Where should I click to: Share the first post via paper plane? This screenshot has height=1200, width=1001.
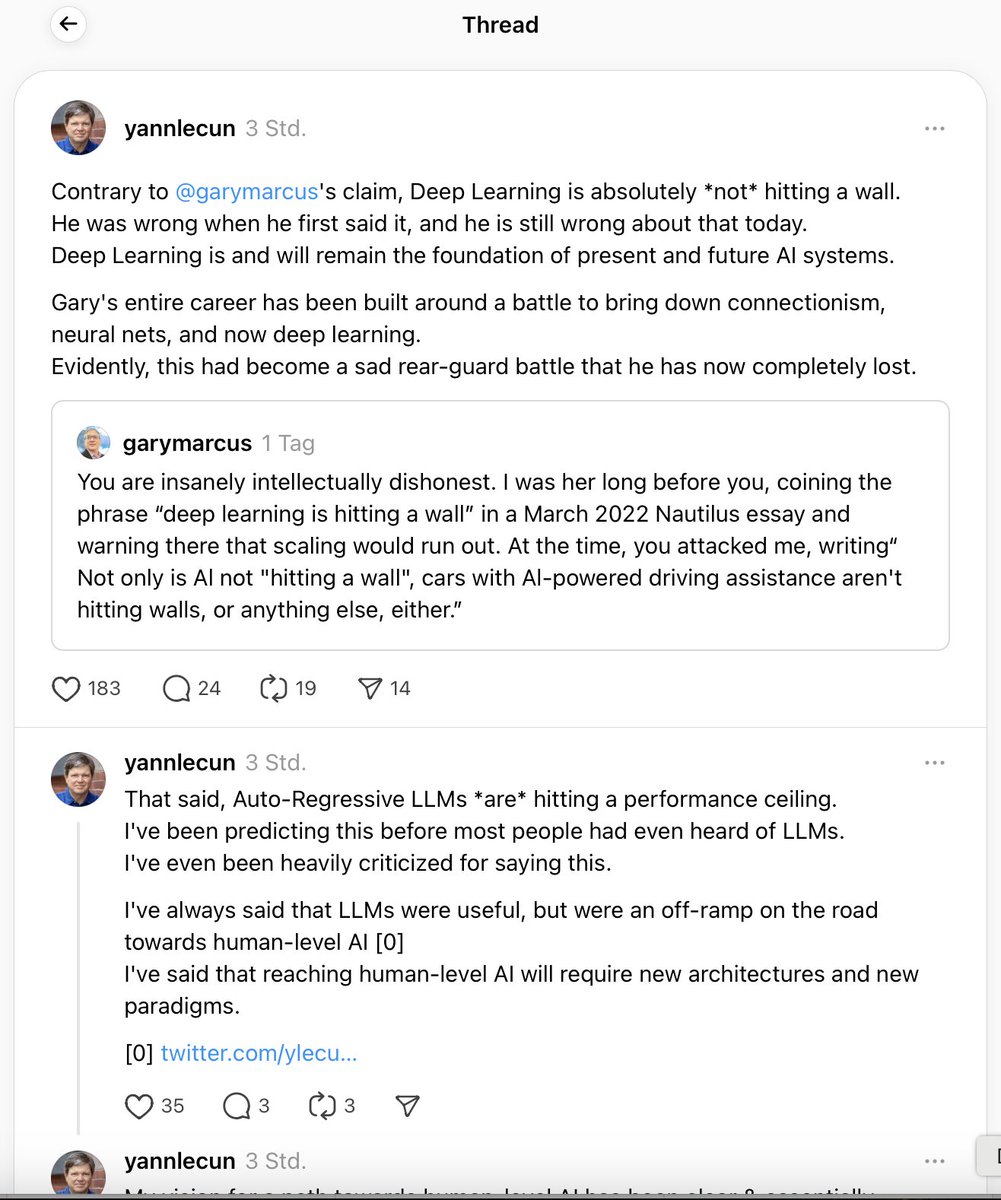pos(370,688)
